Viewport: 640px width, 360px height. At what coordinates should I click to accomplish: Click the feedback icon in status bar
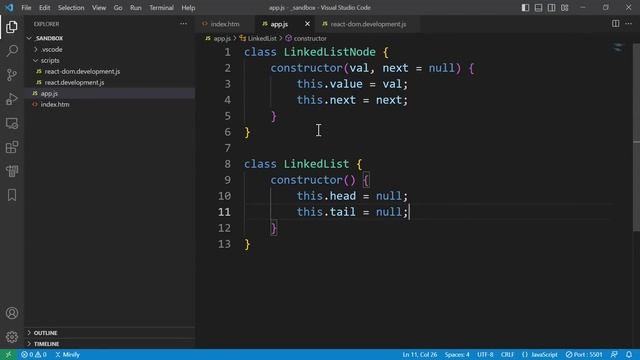tap(614, 354)
